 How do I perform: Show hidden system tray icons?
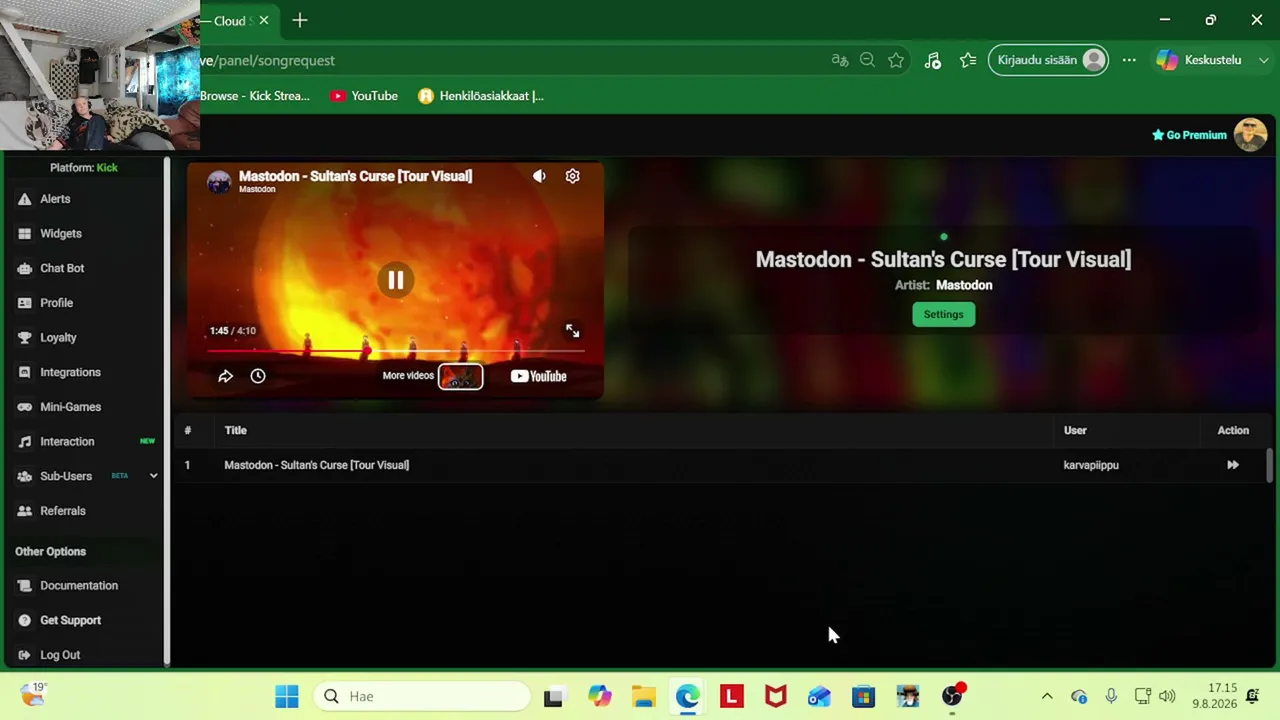(x=1047, y=696)
